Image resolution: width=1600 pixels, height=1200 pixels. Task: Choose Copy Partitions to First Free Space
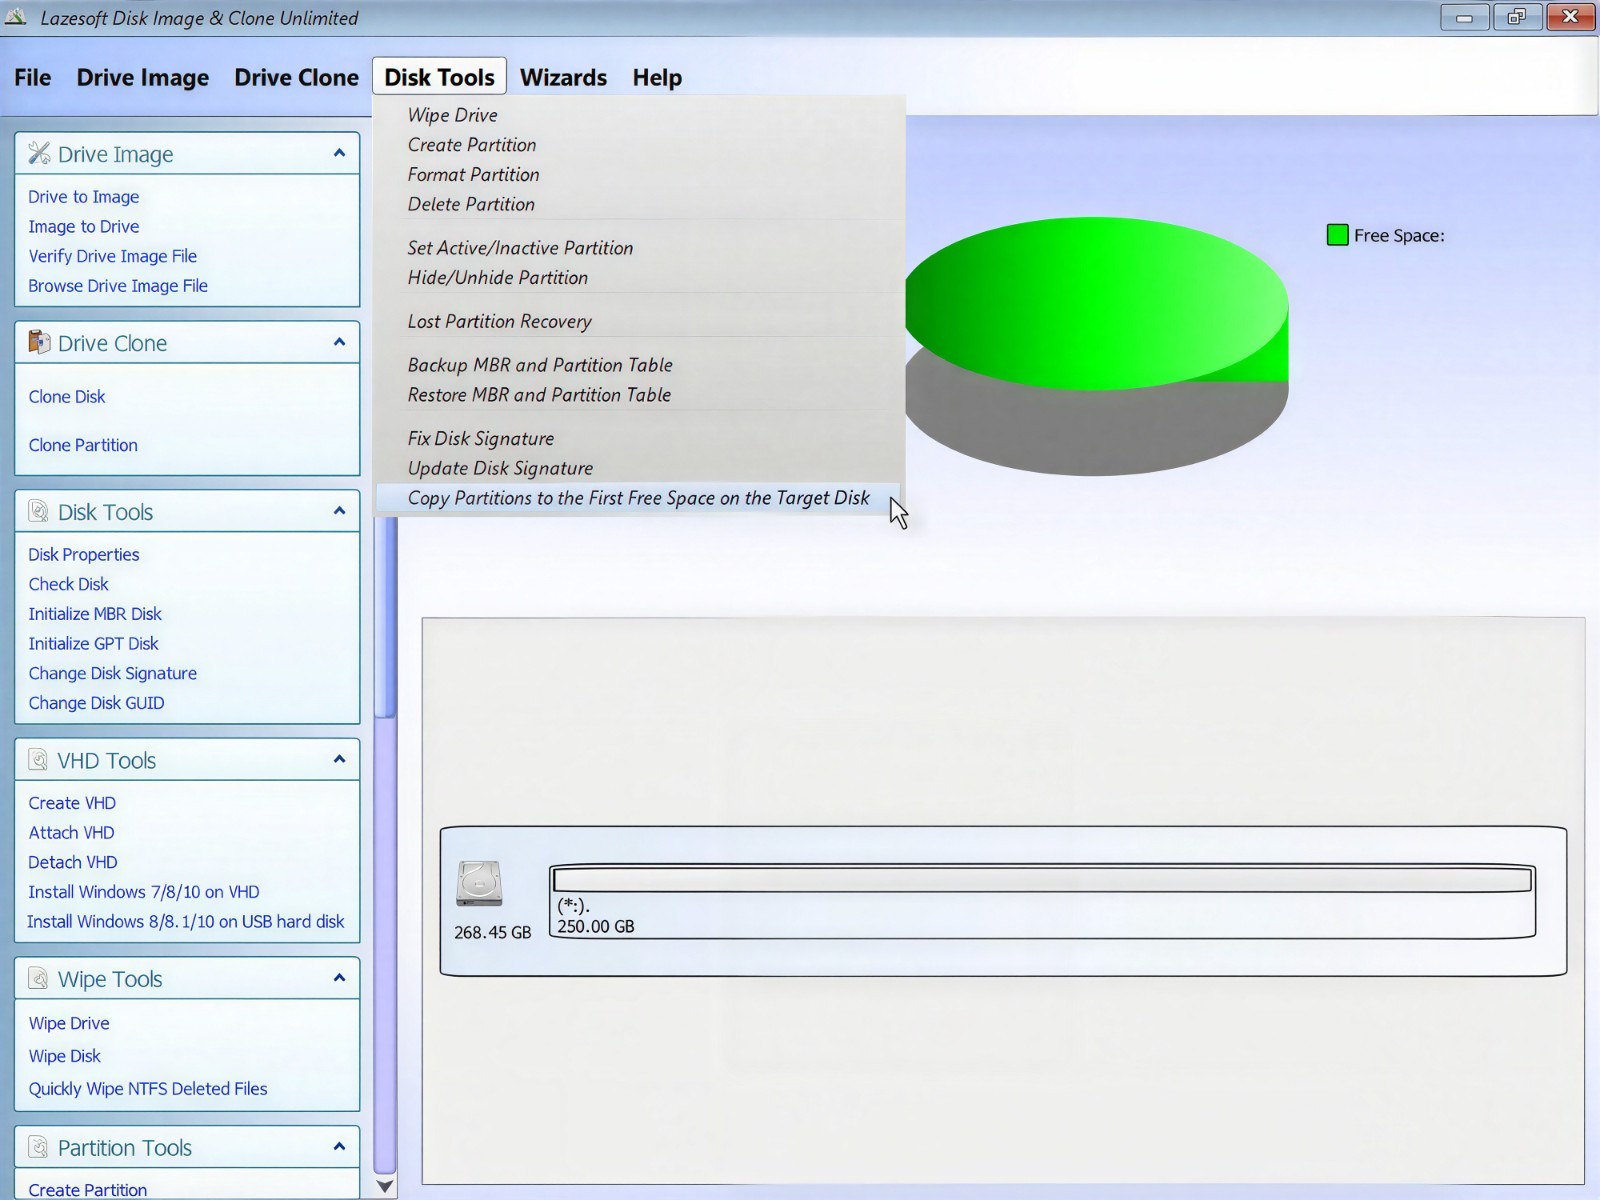640,498
